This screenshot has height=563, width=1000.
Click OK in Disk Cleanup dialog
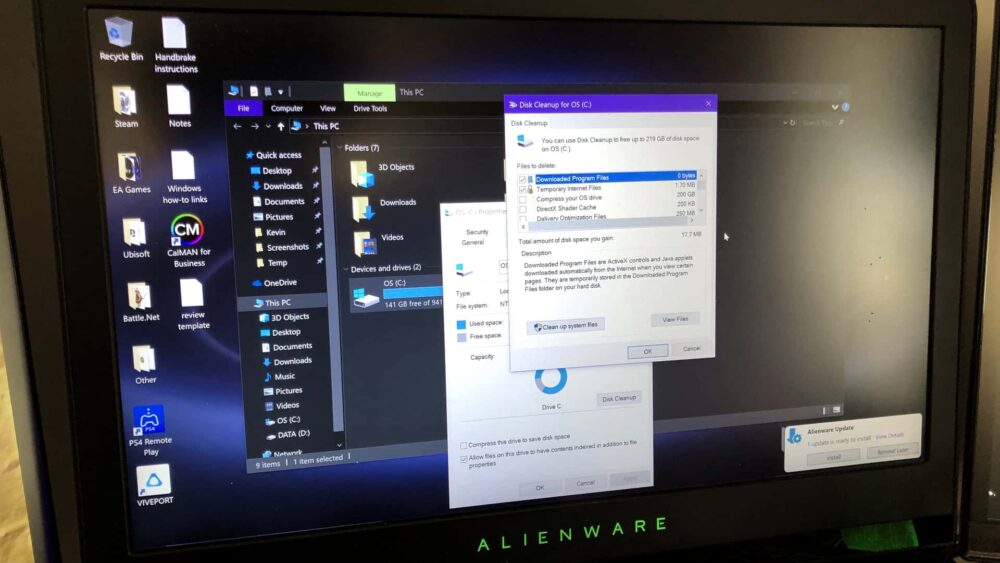[647, 351]
